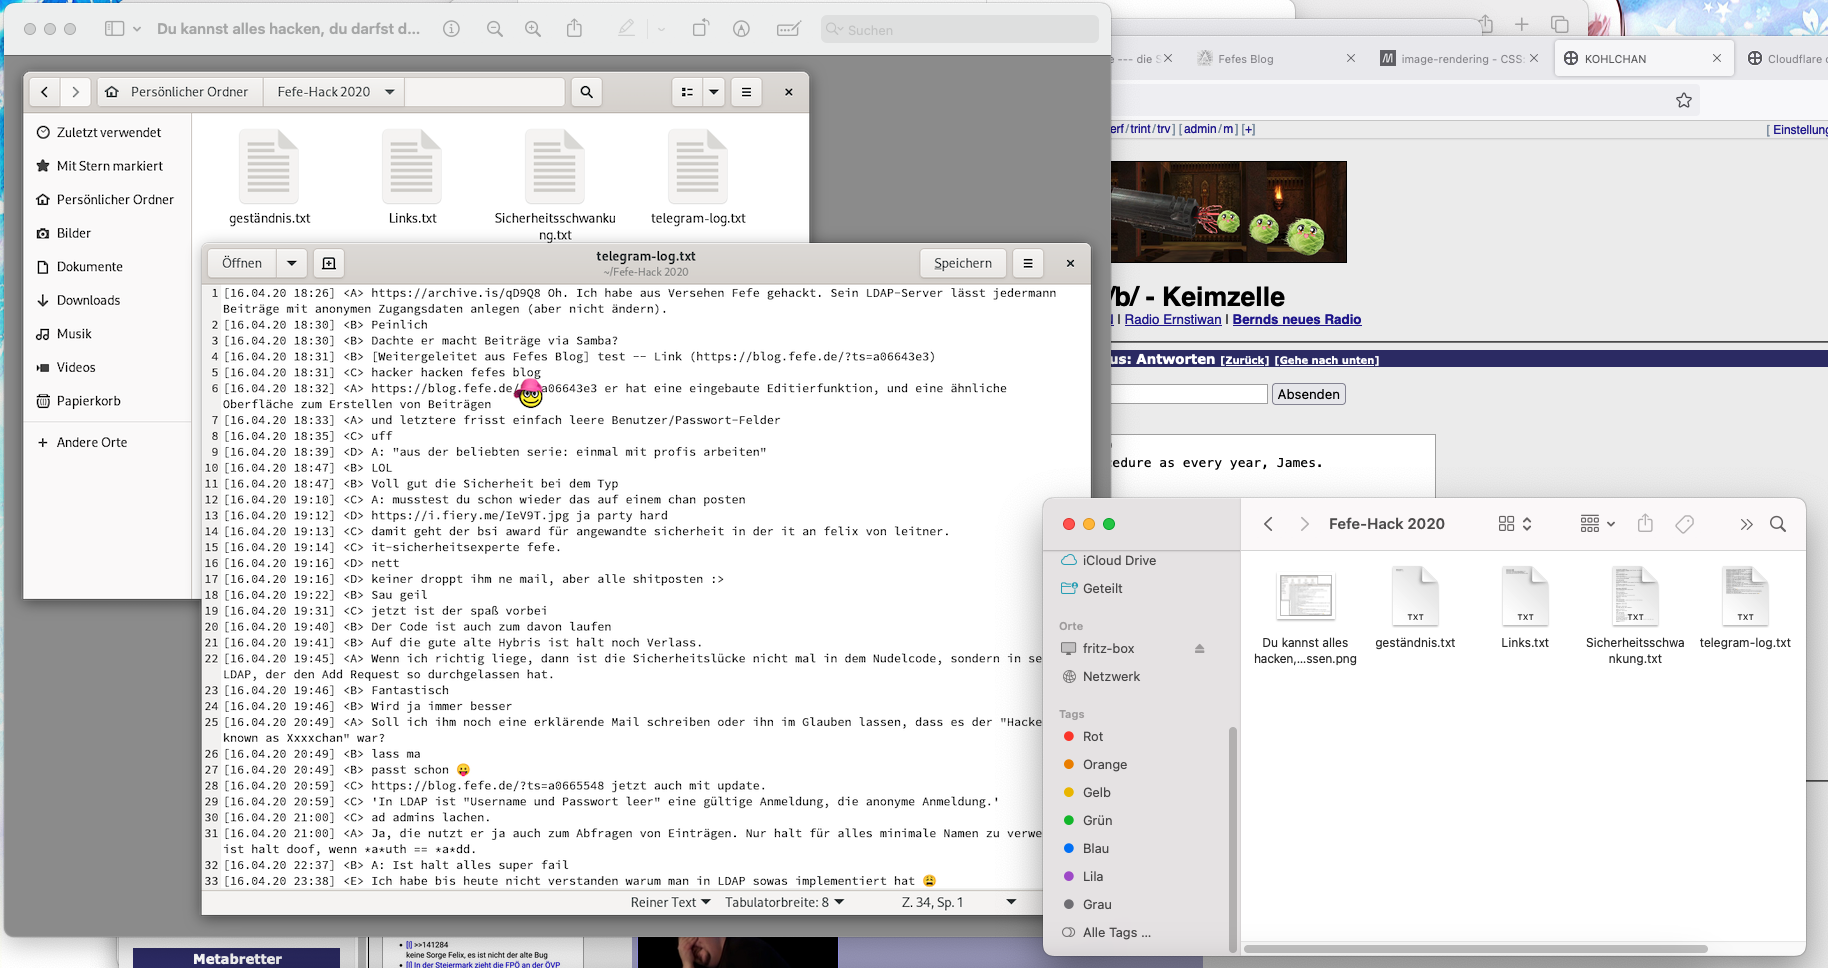The height and width of the screenshot is (968, 1828).
Task: Click the form filling icon in Preview
Action: (789, 29)
